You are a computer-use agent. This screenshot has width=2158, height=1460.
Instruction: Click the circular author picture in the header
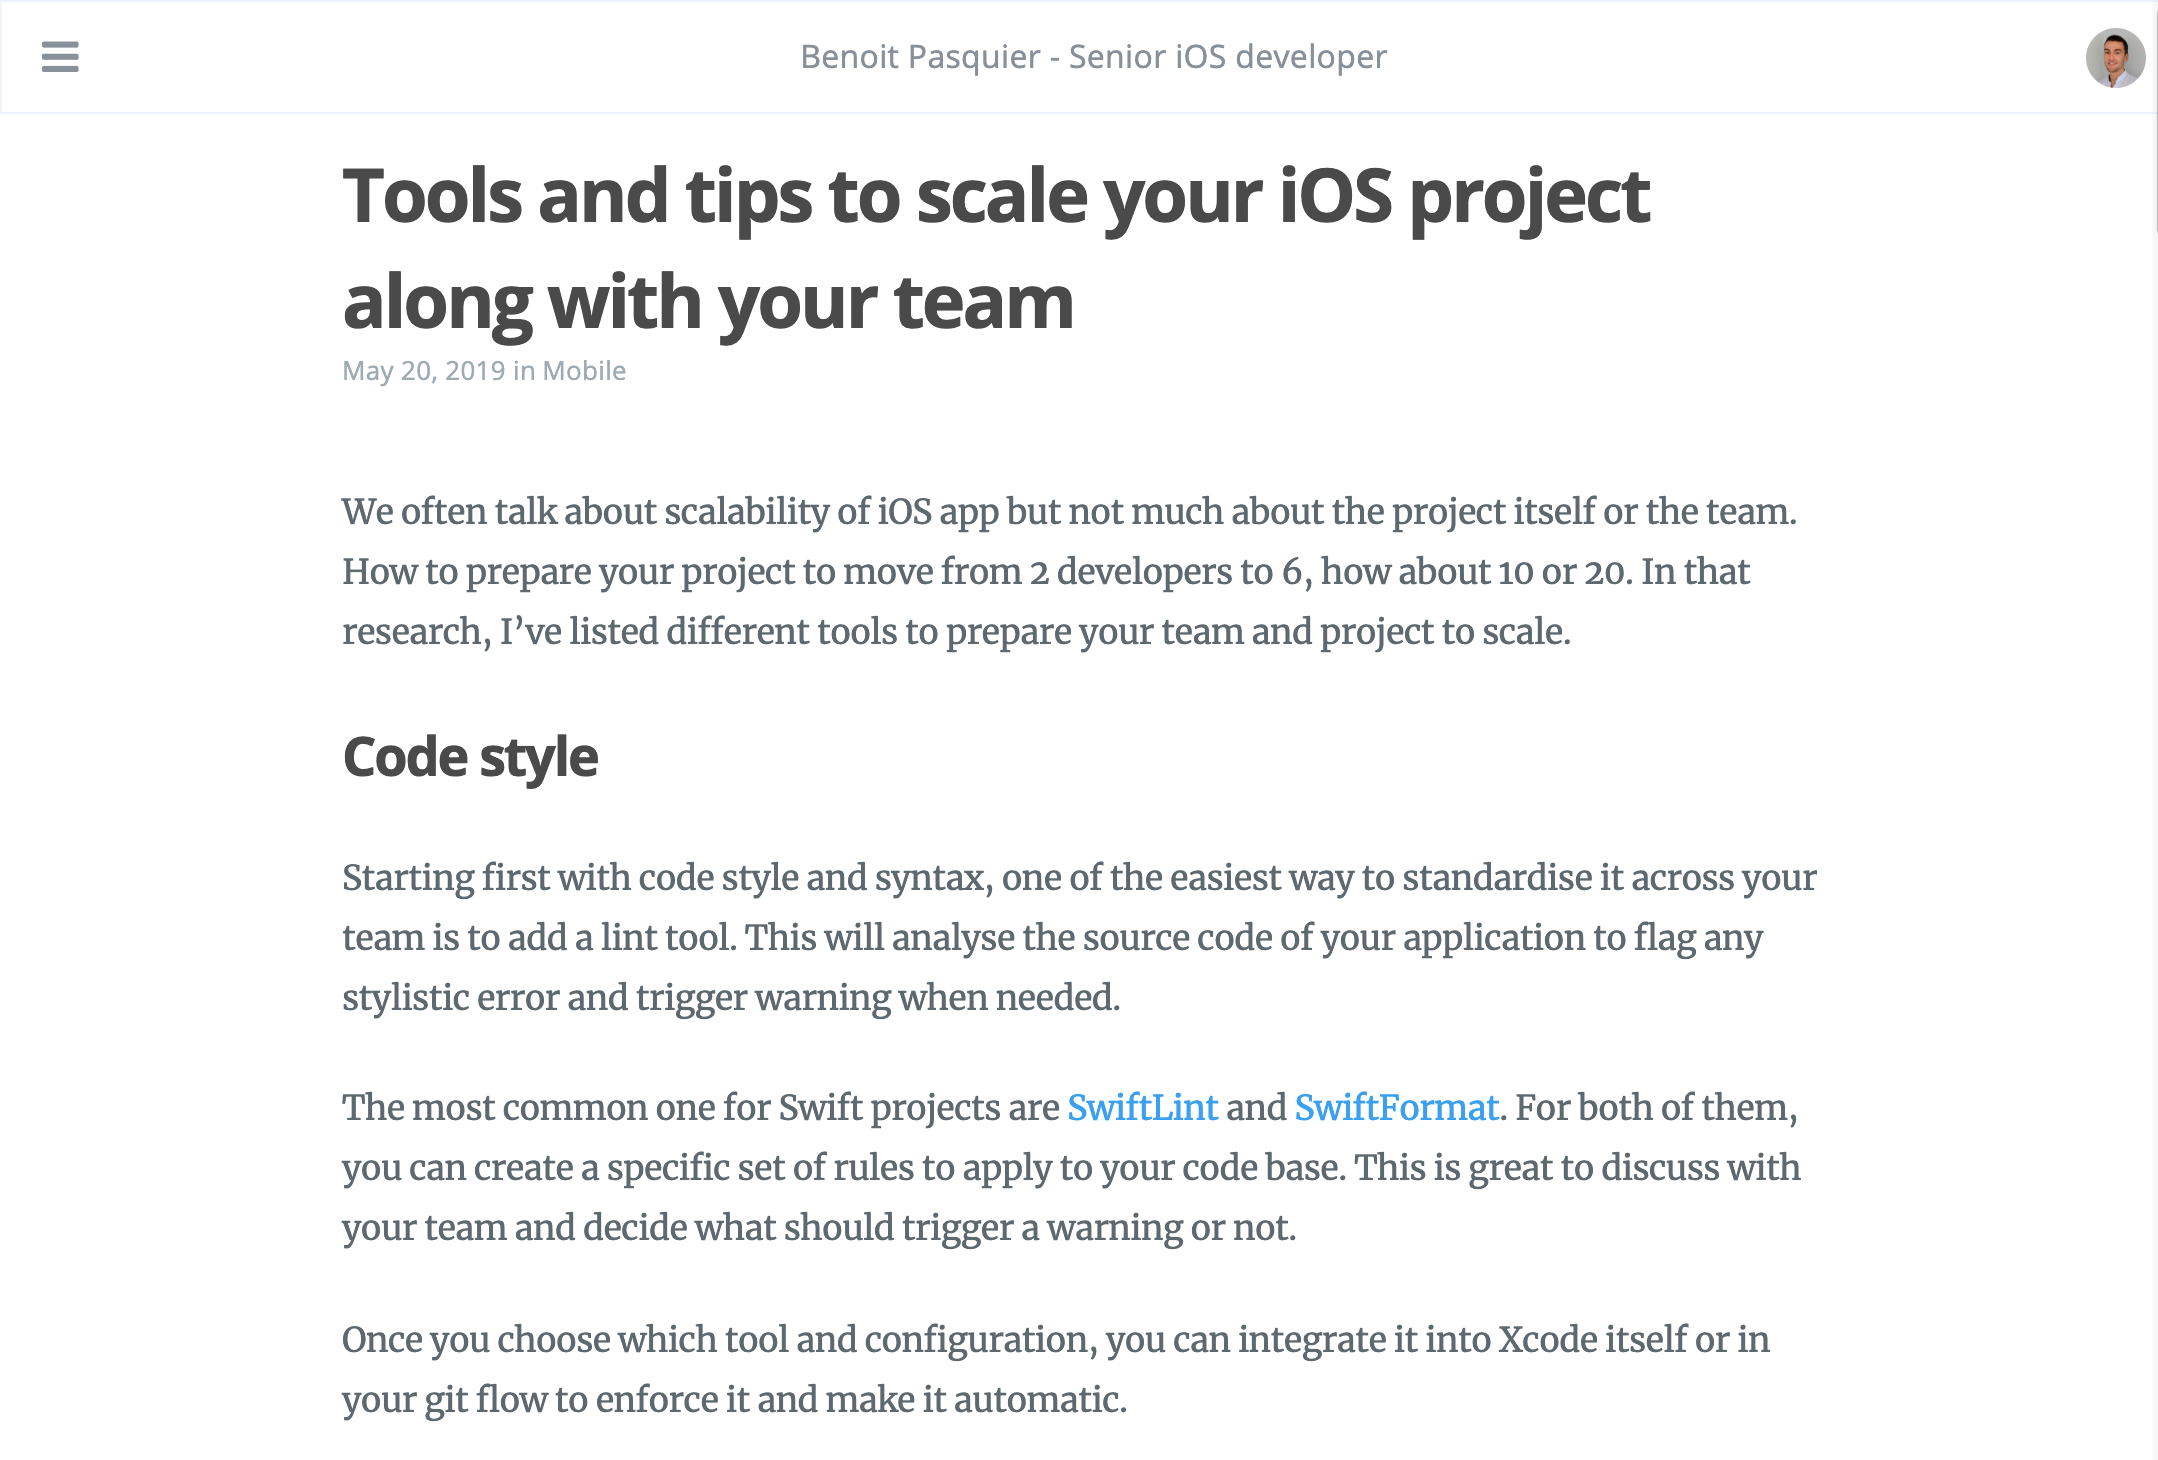click(x=2112, y=57)
